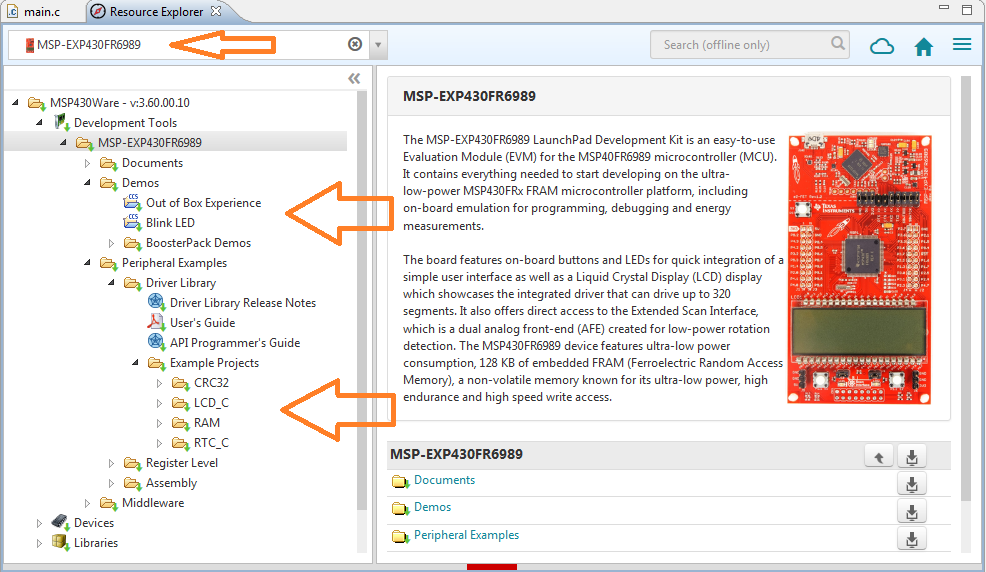Collapse the Peripheral Examples node
The width and height of the screenshot is (986, 572).
[x=87, y=263]
